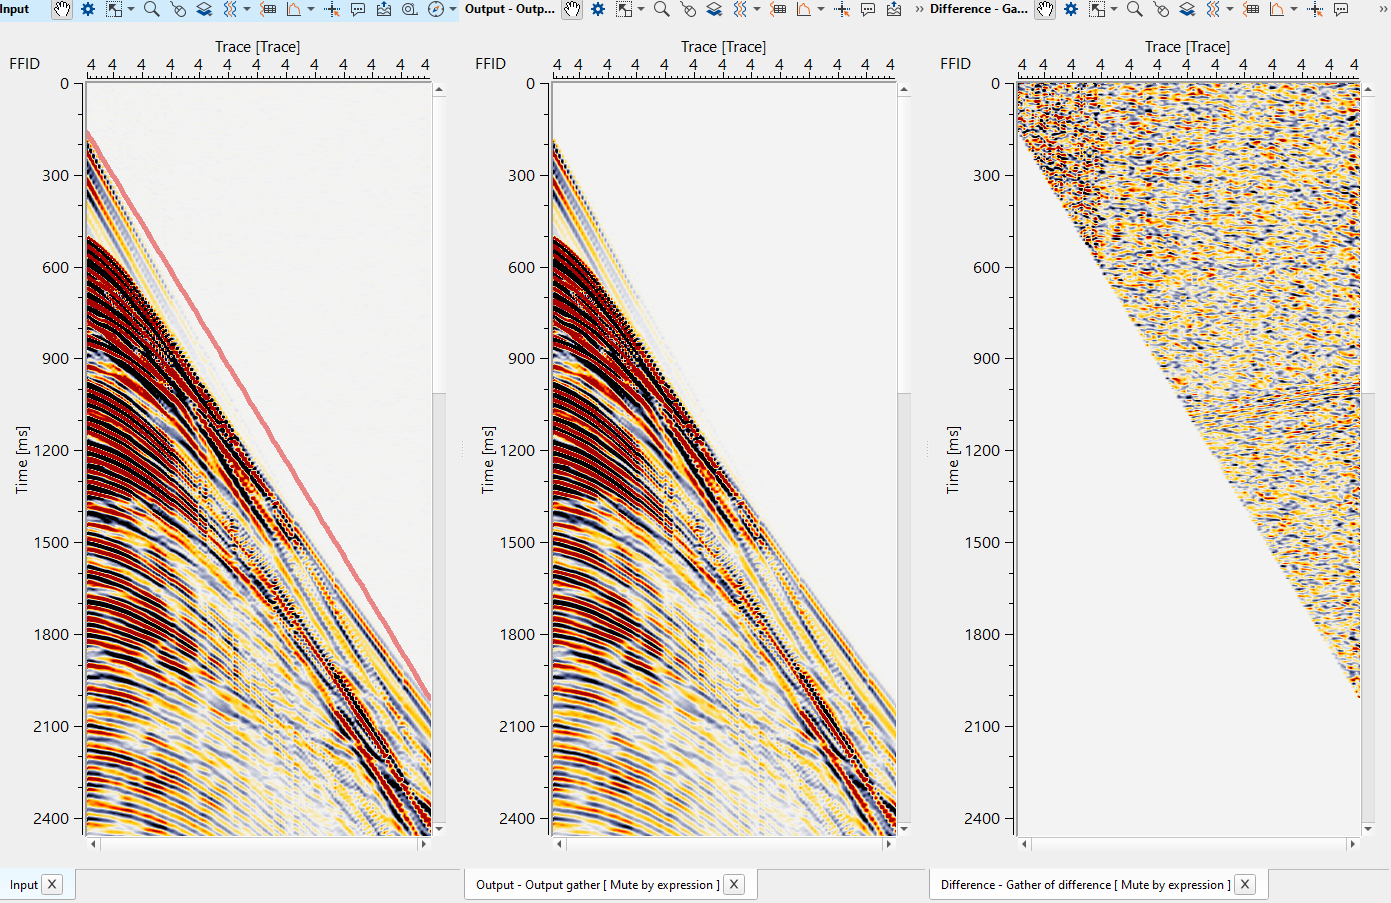Open the comment bubble tool in Difference toolbar
This screenshot has height=903, width=1391.
coord(1341,10)
